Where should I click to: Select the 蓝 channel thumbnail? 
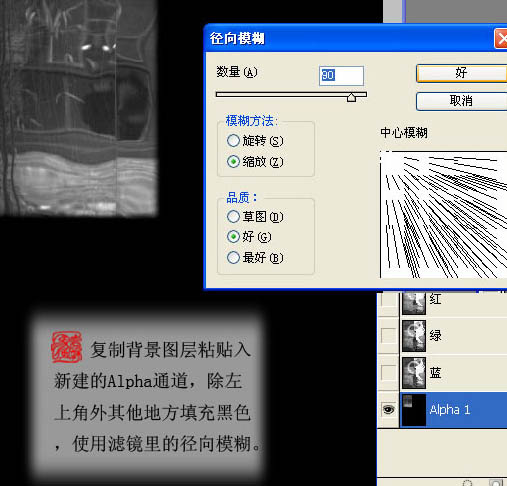click(x=414, y=373)
